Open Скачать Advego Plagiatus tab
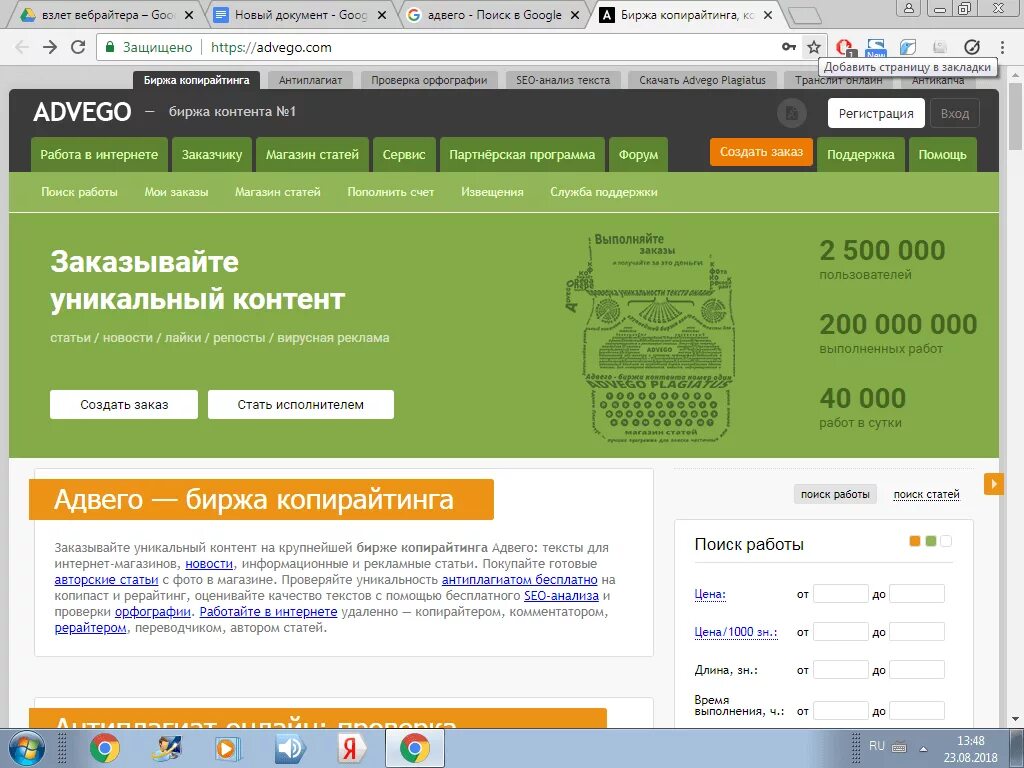 [702, 80]
